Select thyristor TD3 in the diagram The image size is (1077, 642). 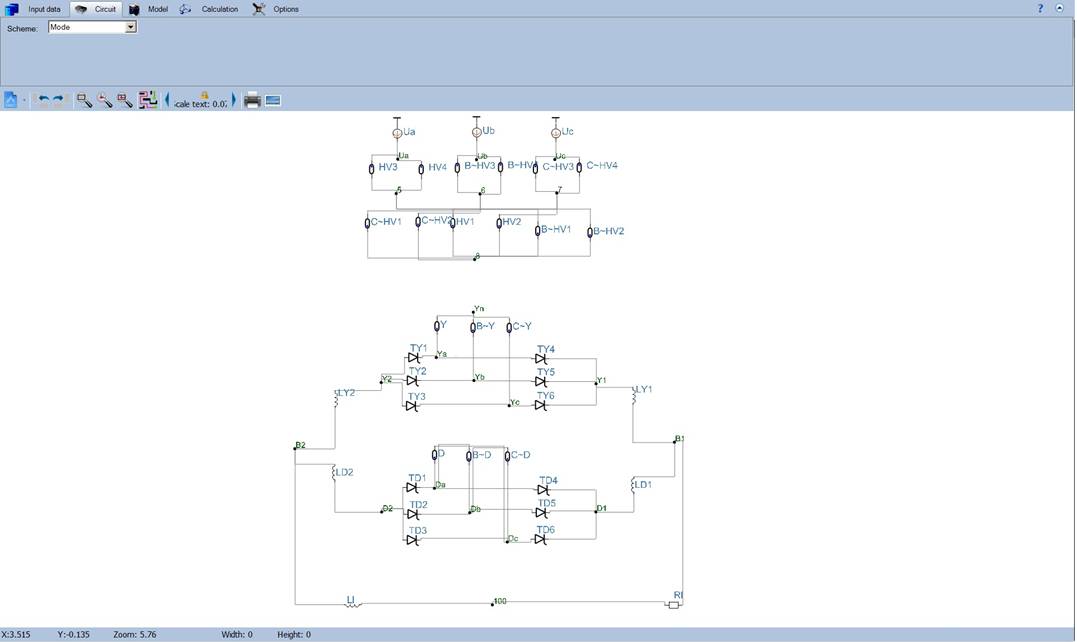coord(412,540)
